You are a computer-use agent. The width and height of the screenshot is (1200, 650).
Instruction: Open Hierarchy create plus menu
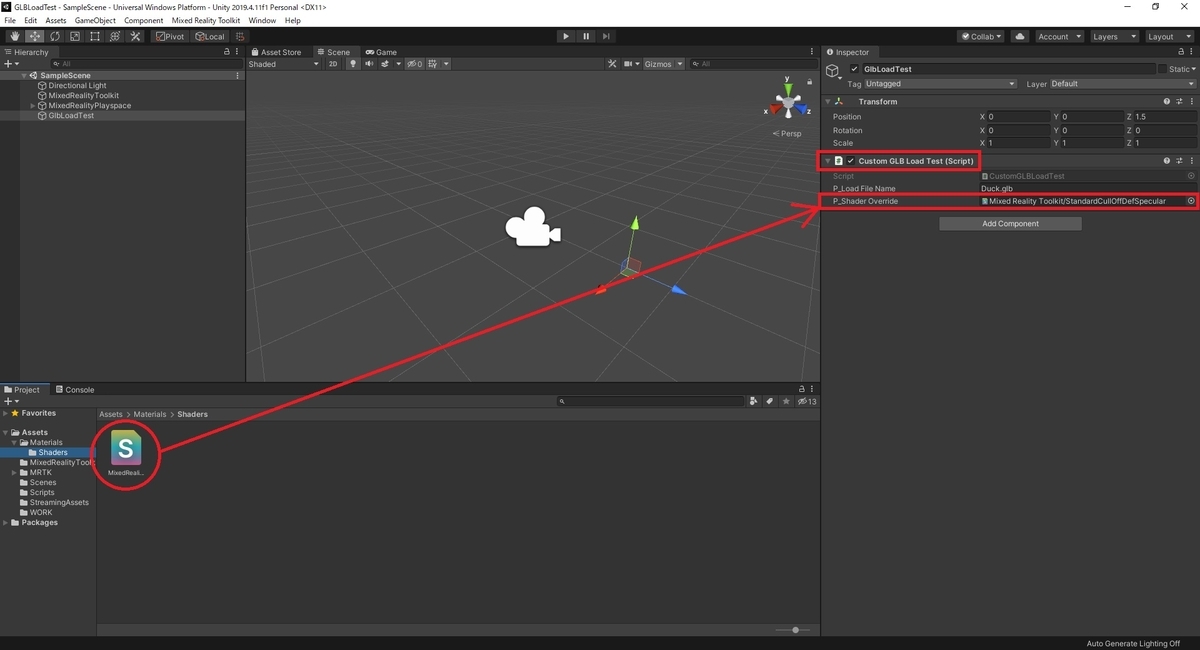click(11, 64)
